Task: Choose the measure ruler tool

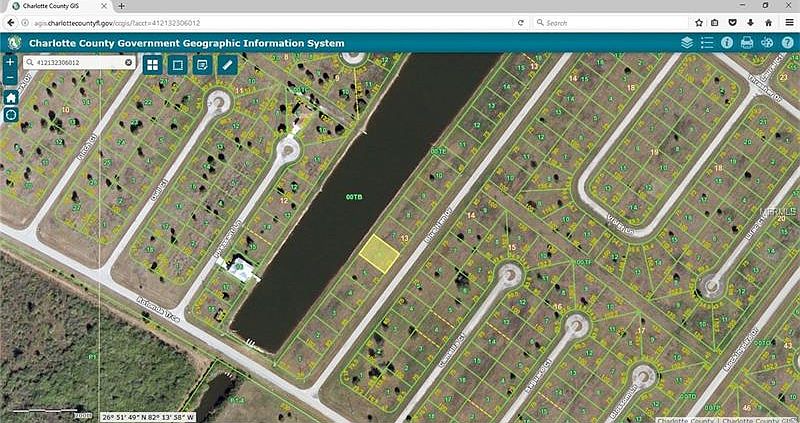Action: (x=227, y=64)
